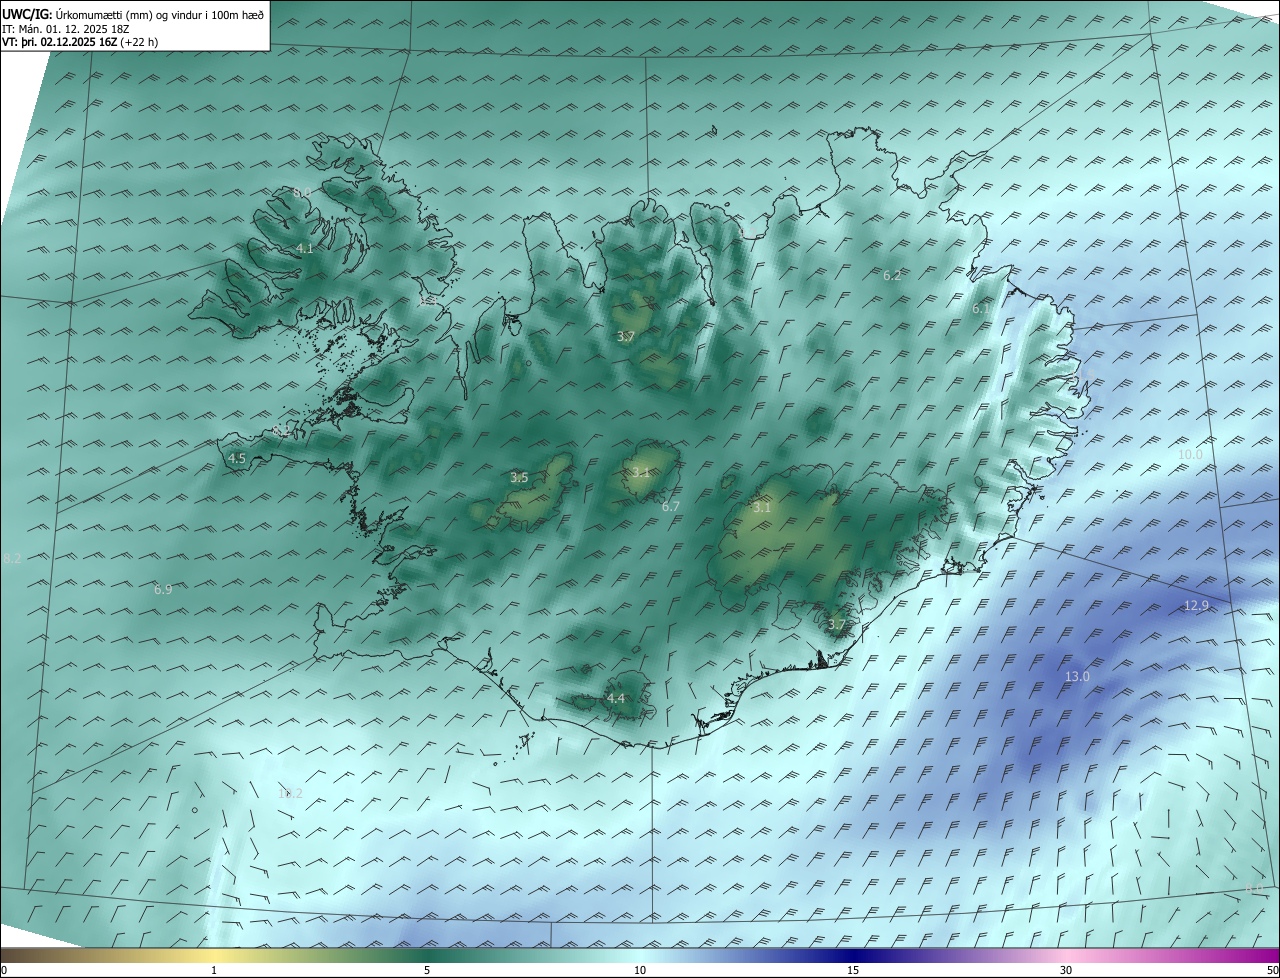Screen dimensions: 1280x978
Task: Click the 10.0 value off the east coast
Action: pos(1190,454)
